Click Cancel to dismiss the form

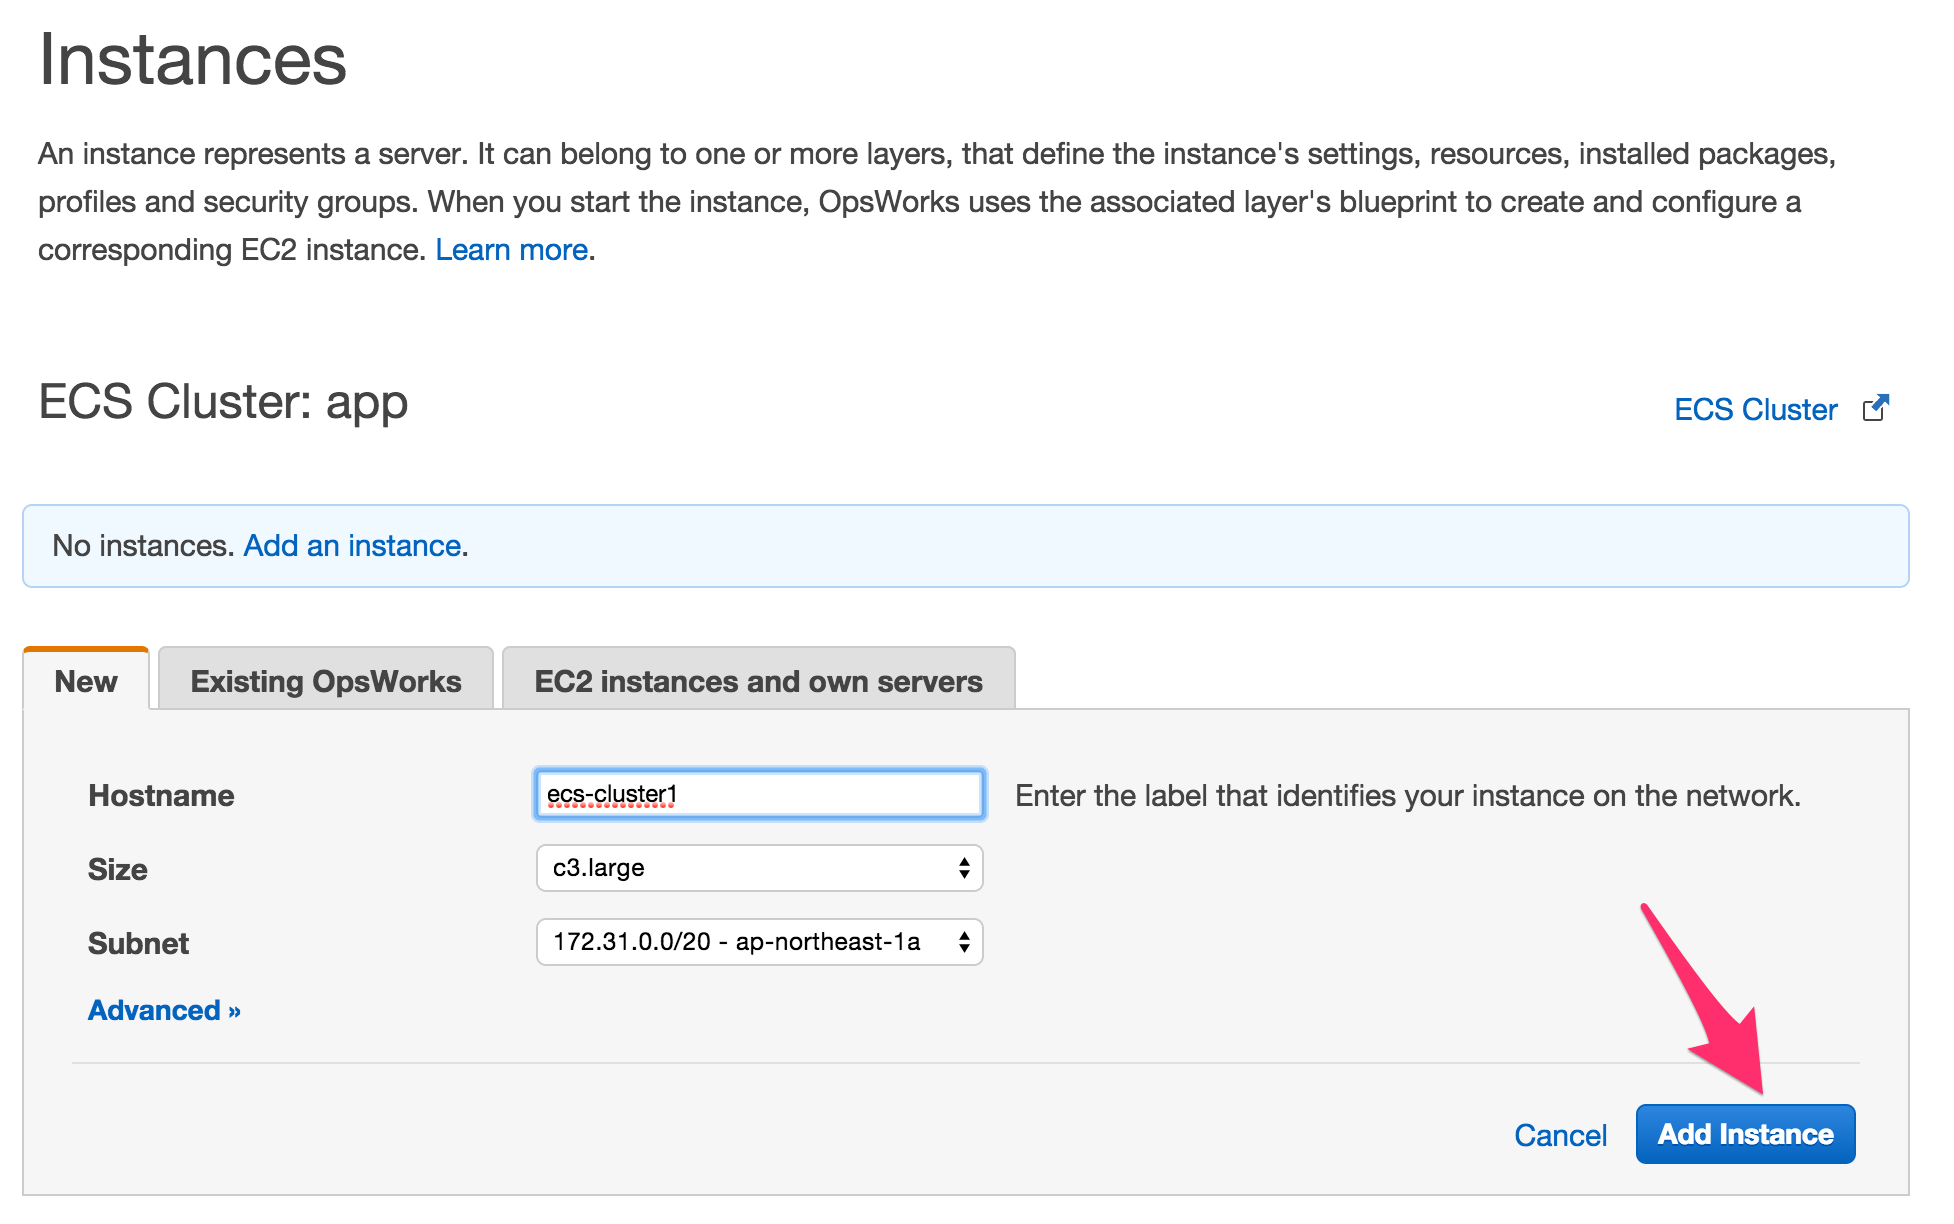click(1560, 1133)
